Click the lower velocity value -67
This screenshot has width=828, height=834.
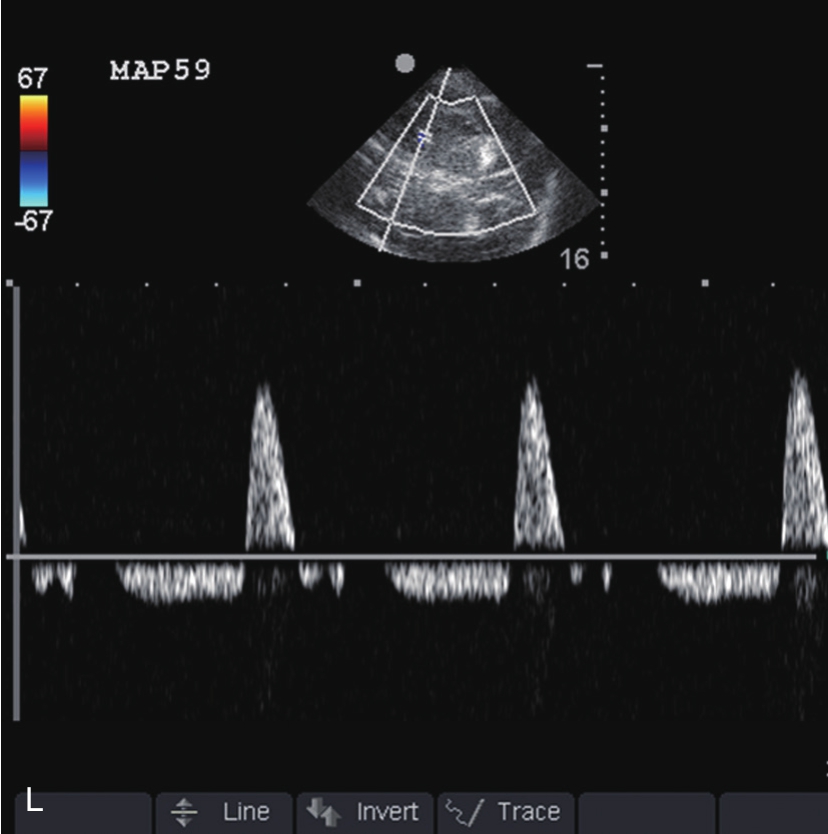(34, 220)
